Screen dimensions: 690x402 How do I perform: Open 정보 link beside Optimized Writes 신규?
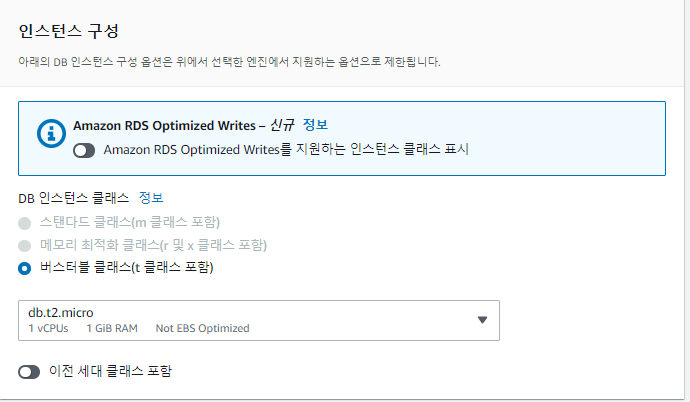click(x=315, y=125)
